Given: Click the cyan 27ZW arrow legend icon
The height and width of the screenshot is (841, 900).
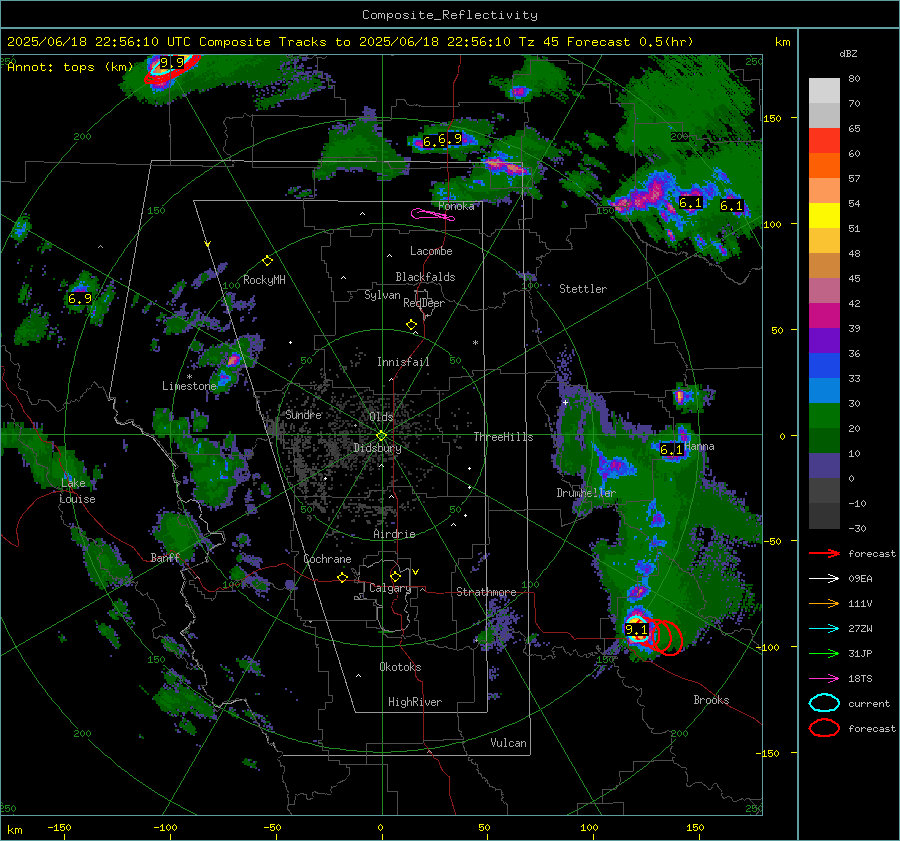Looking at the screenshot, I should [x=824, y=629].
